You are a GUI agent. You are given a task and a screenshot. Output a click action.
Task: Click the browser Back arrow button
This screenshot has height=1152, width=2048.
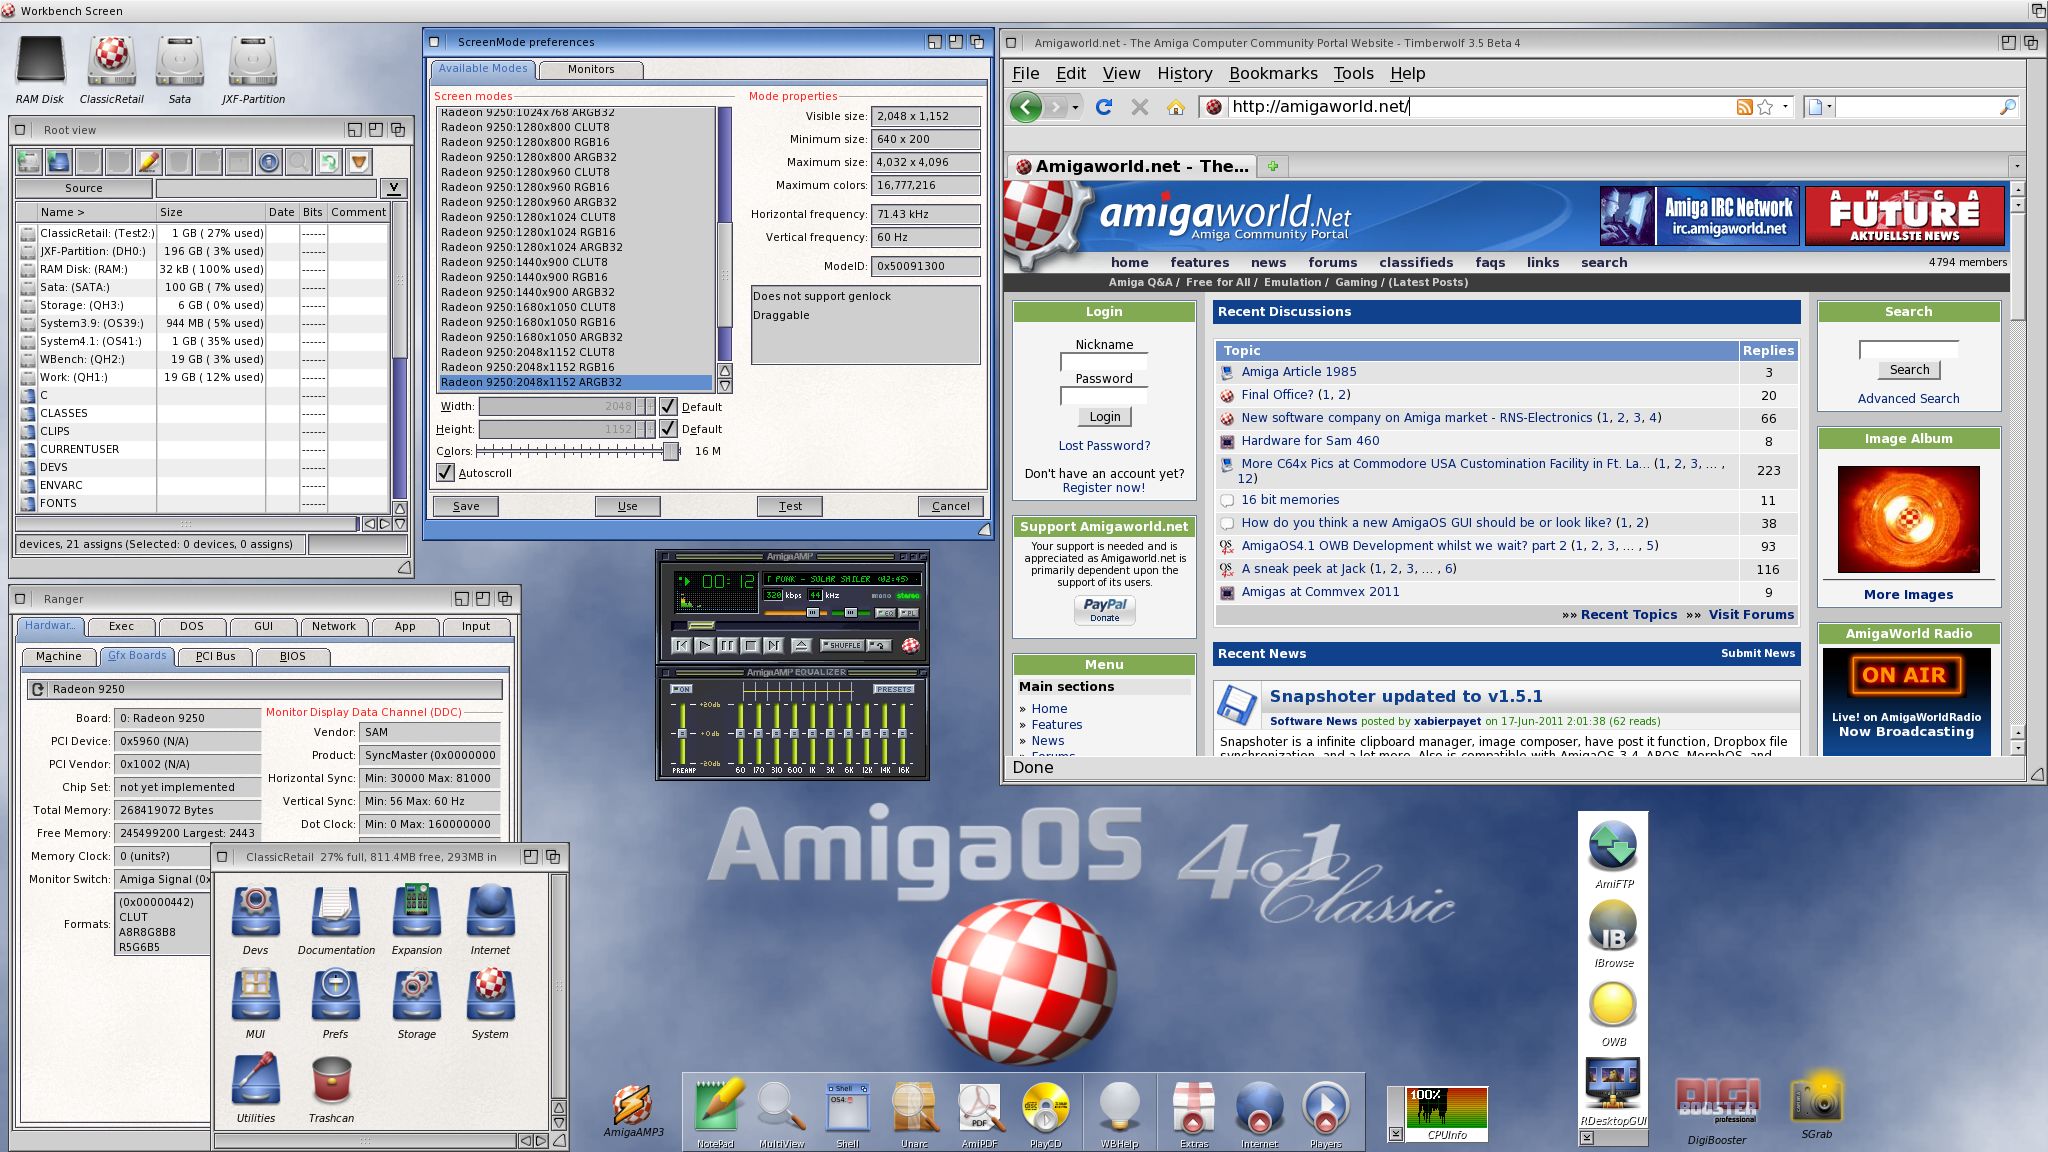(x=1025, y=107)
